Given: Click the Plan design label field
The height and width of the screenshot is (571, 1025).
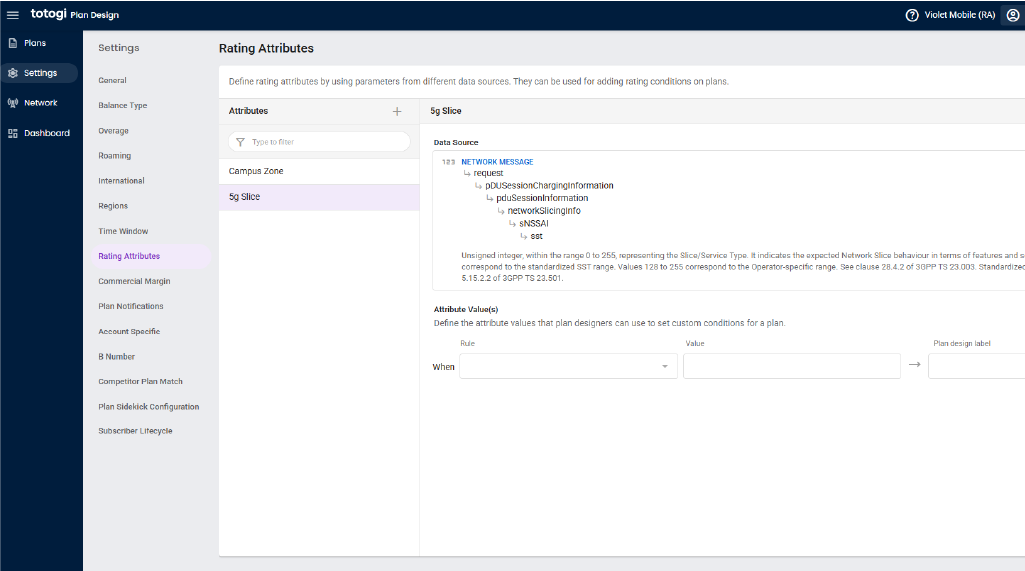Looking at the screenshot, I should point(977,366).
